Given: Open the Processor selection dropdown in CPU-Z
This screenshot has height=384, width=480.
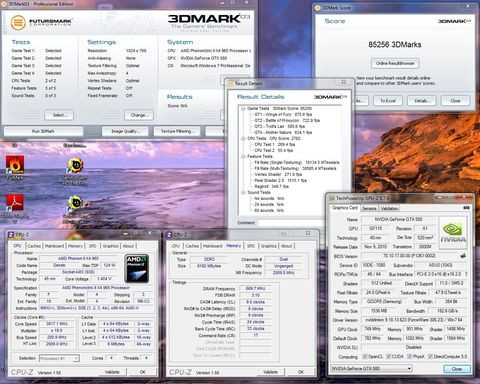Looking at the screenshot, I should [59, 358].
